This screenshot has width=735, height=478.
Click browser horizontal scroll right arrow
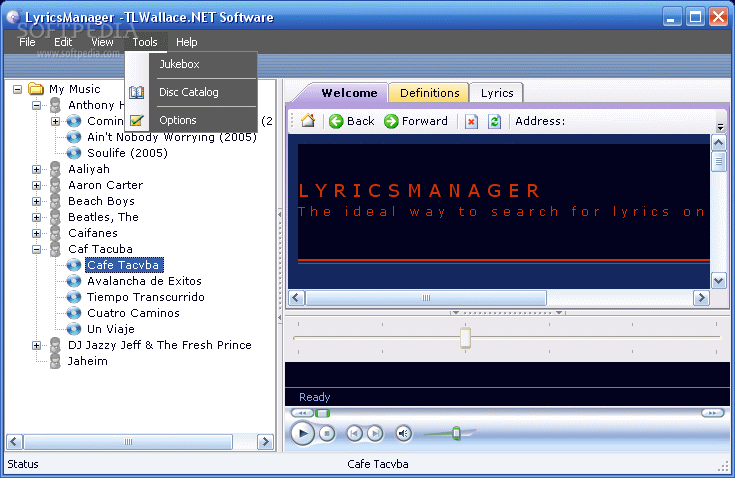[x=701, y=298]
